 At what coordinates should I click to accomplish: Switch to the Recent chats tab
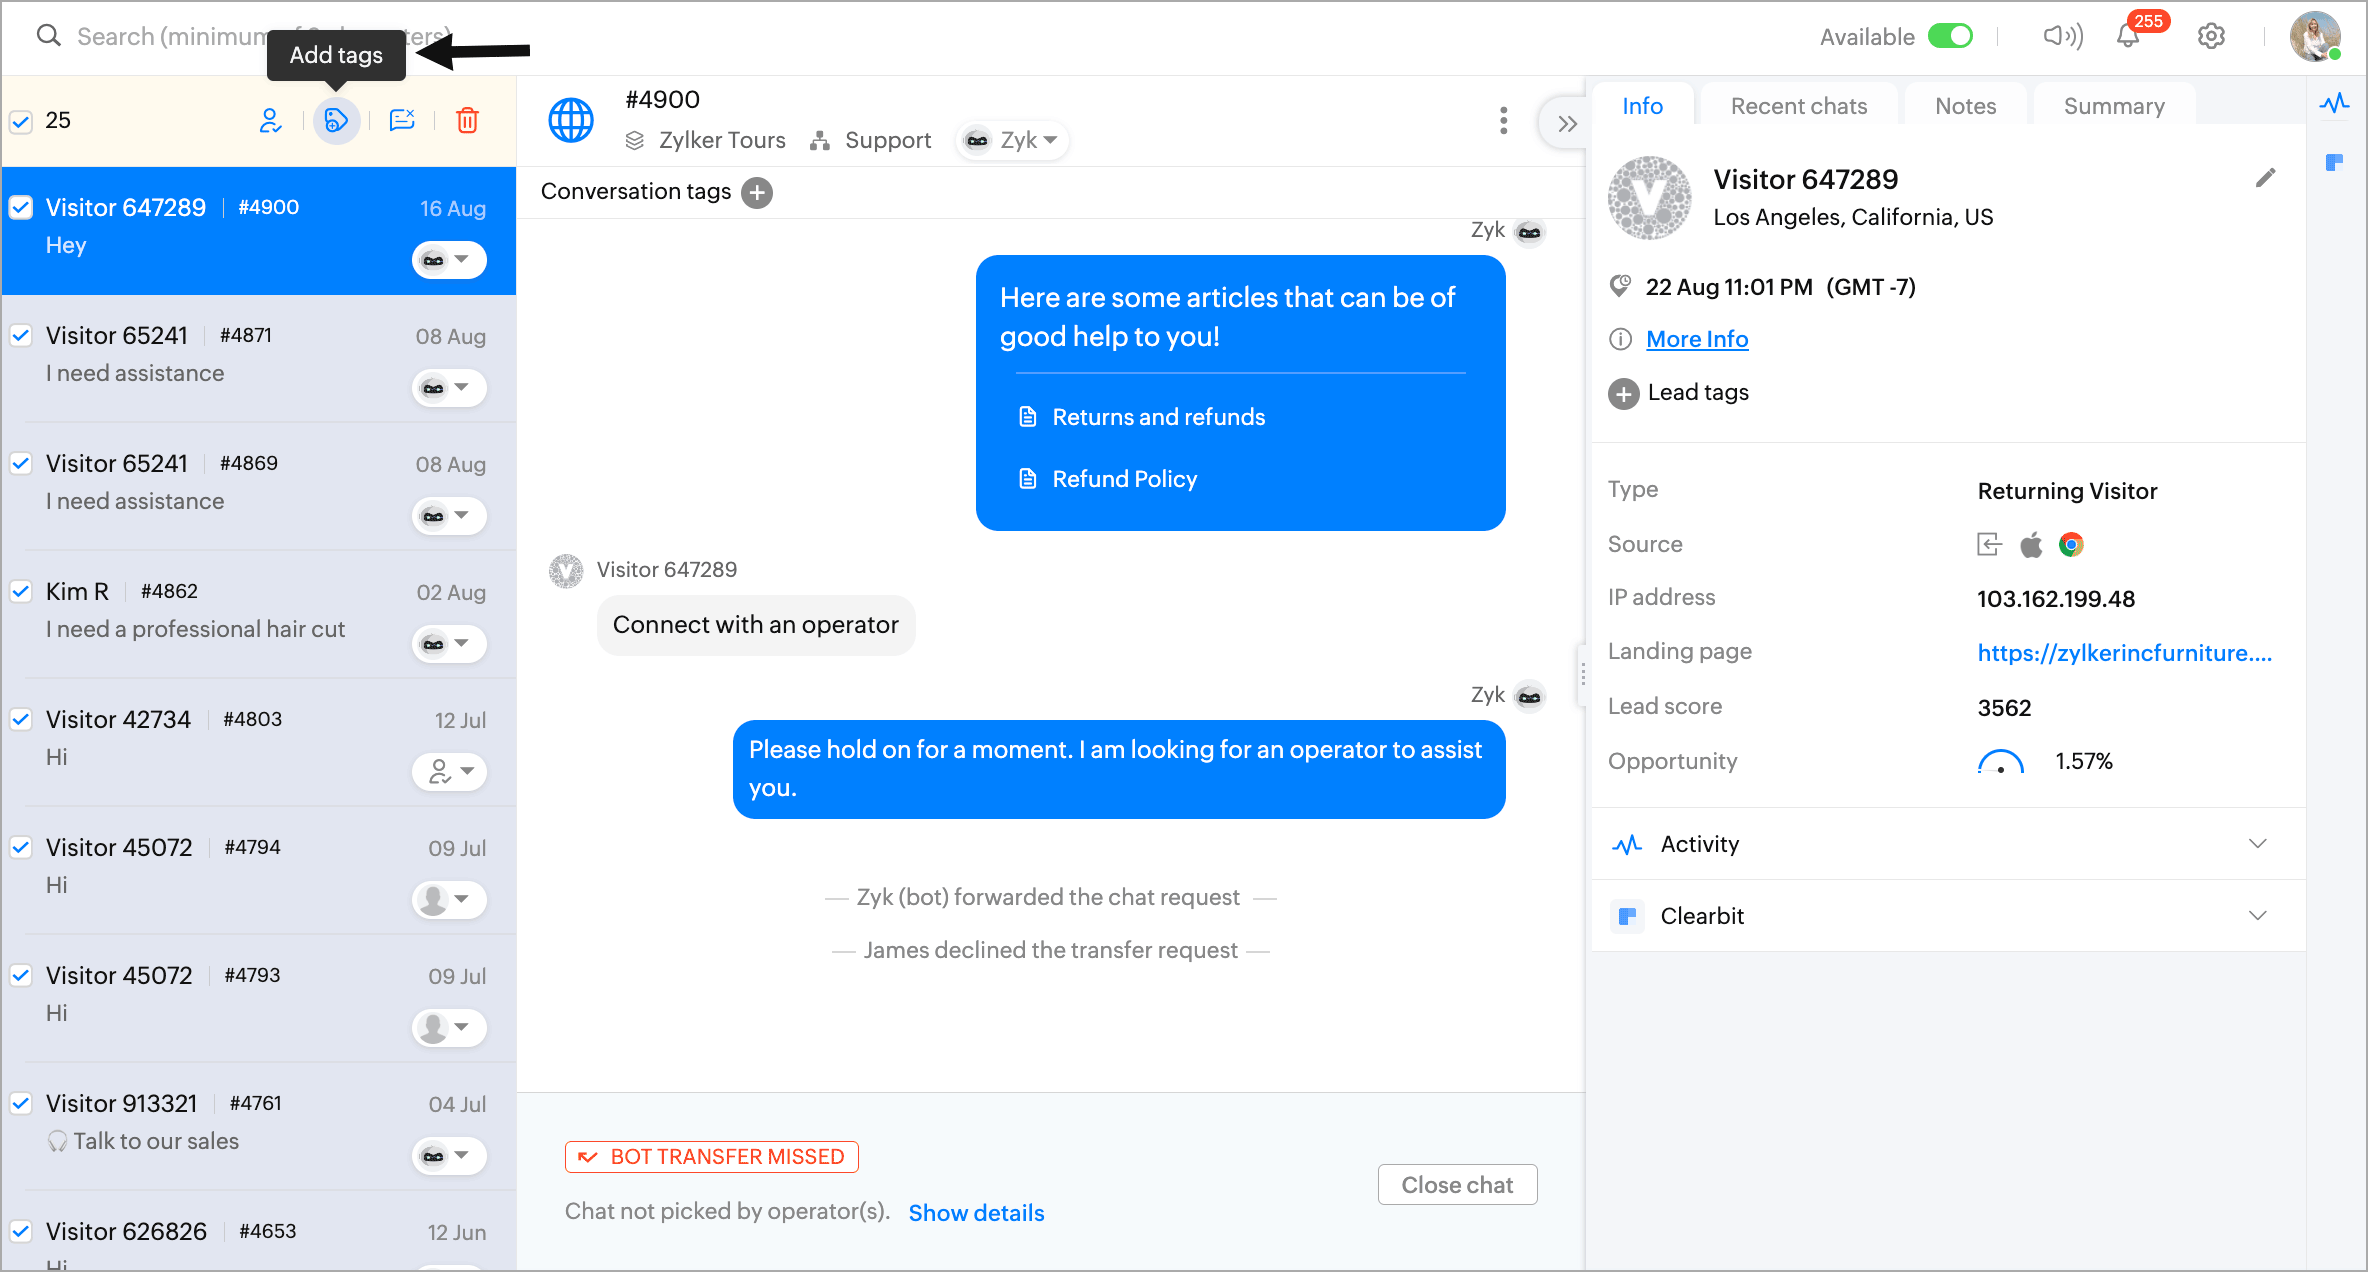click(1798, 106)
